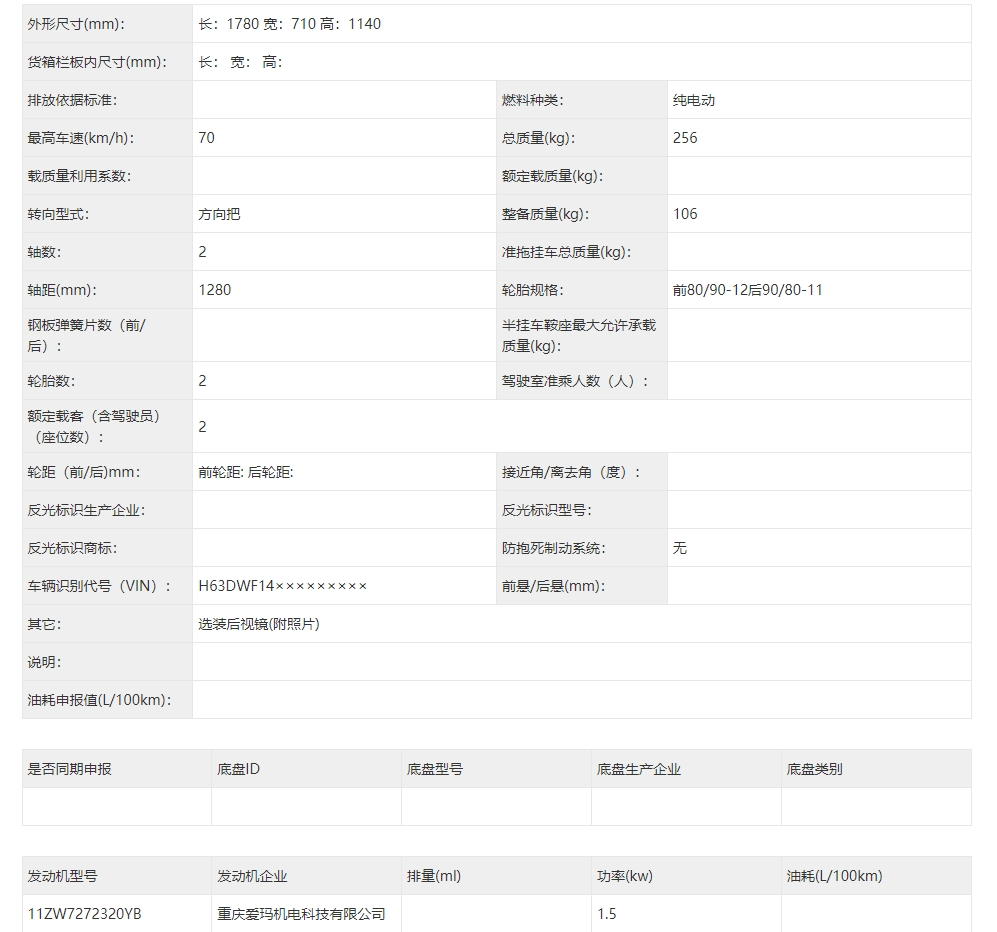The image size is (997, 932).
Task: Select the 重庆爱玛机电科技有限公司 manufacturer cell
Action: tap(301, 914)
